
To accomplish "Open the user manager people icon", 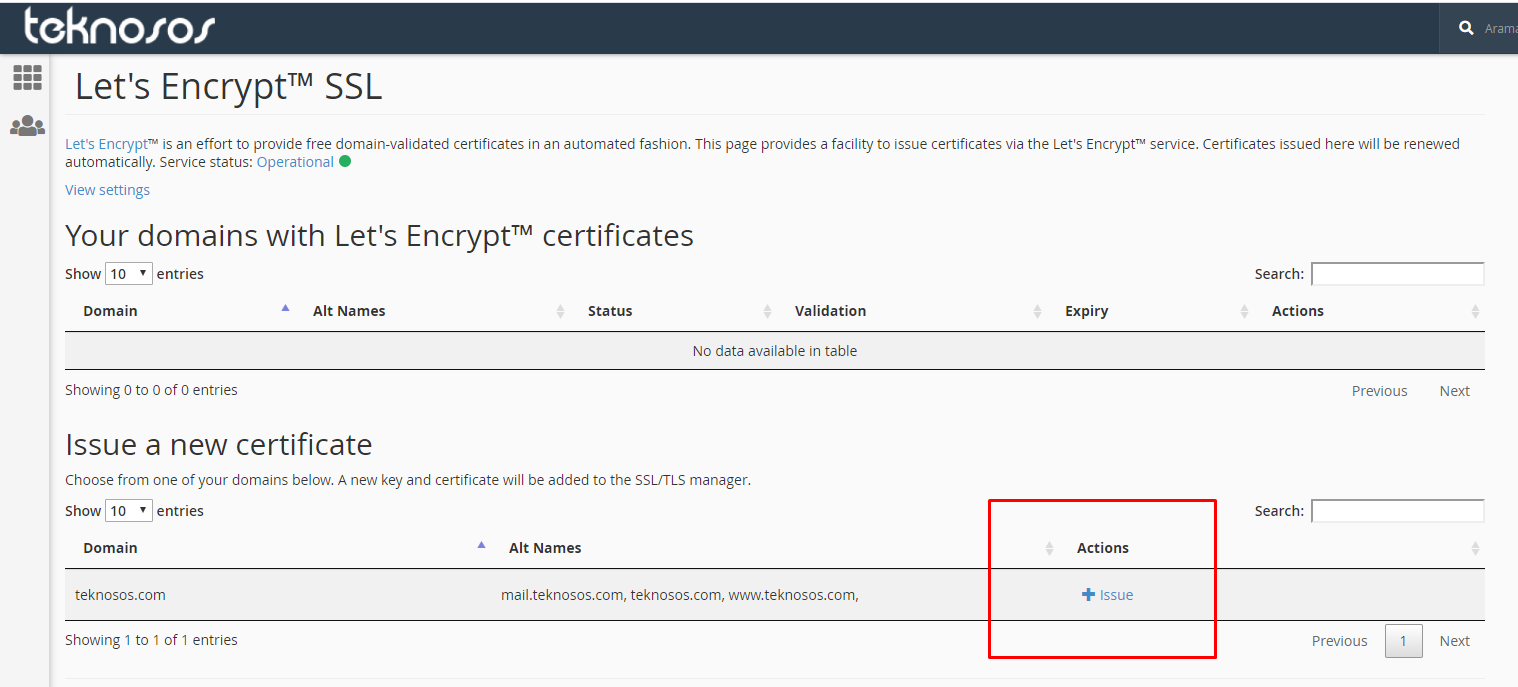I will coord(27,126).
